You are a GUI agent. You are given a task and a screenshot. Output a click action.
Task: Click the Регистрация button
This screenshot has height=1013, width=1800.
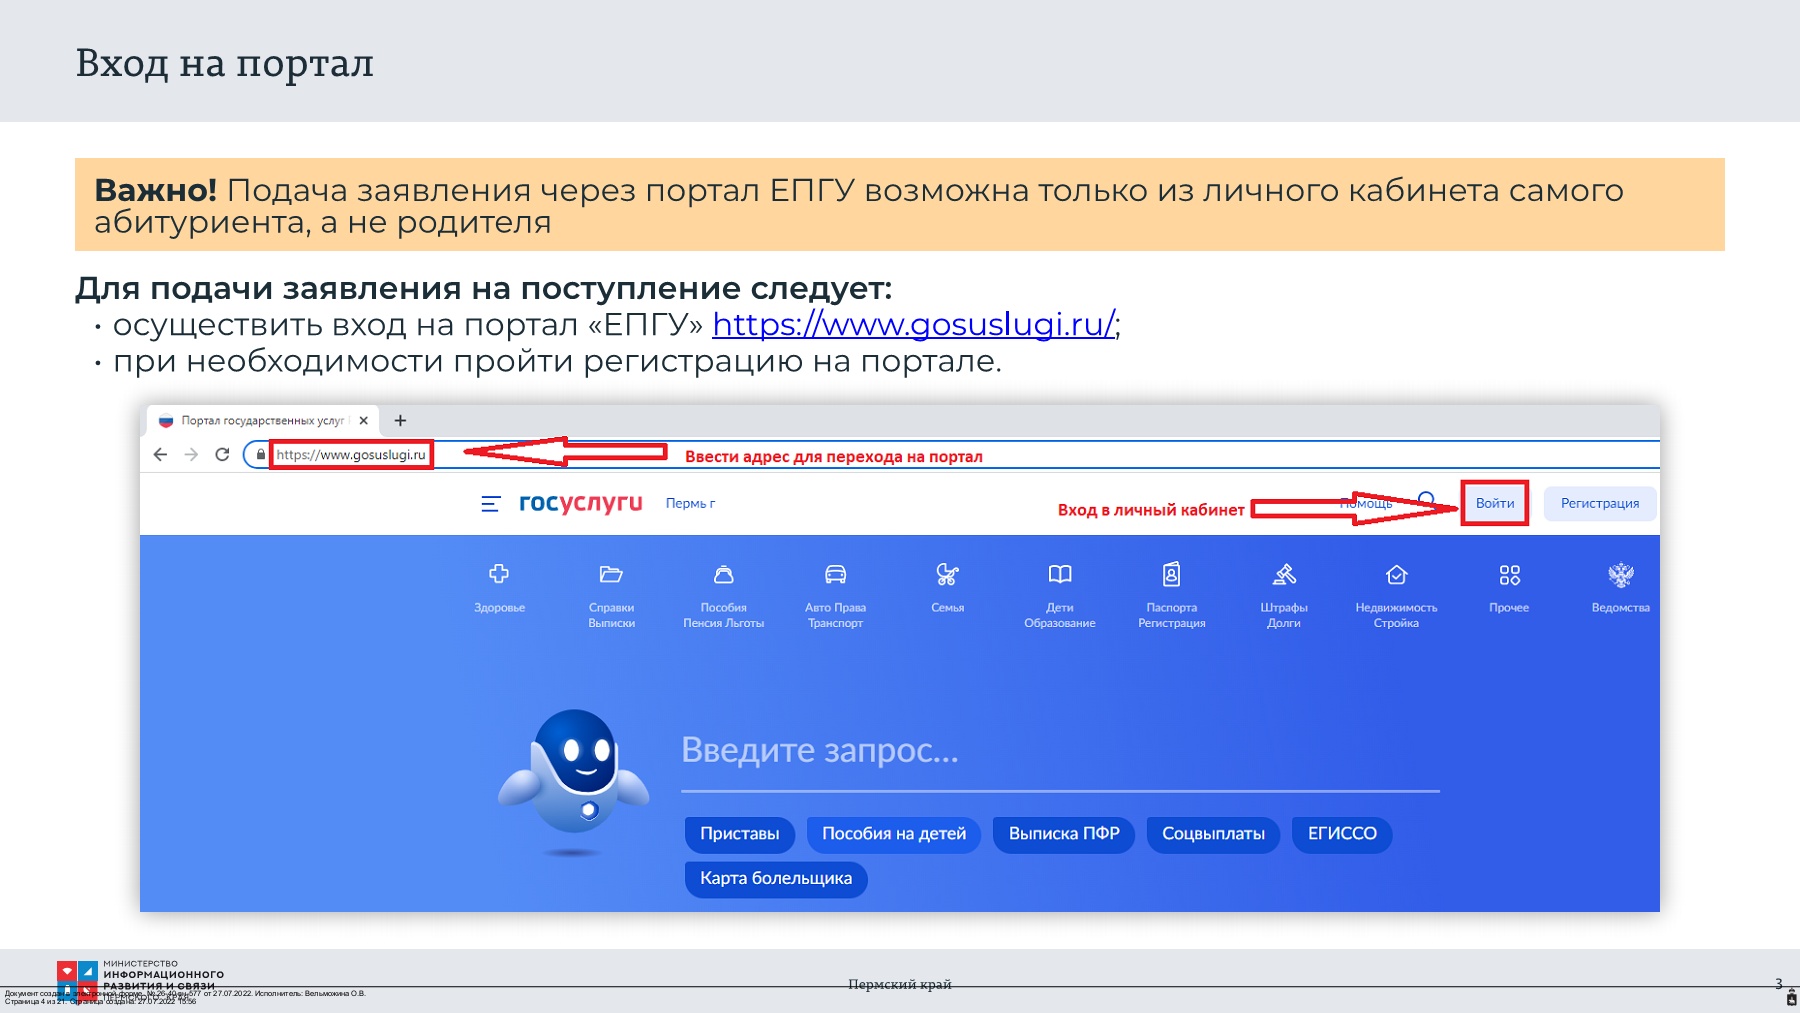pyautogui.click(x=1599, y=504)
